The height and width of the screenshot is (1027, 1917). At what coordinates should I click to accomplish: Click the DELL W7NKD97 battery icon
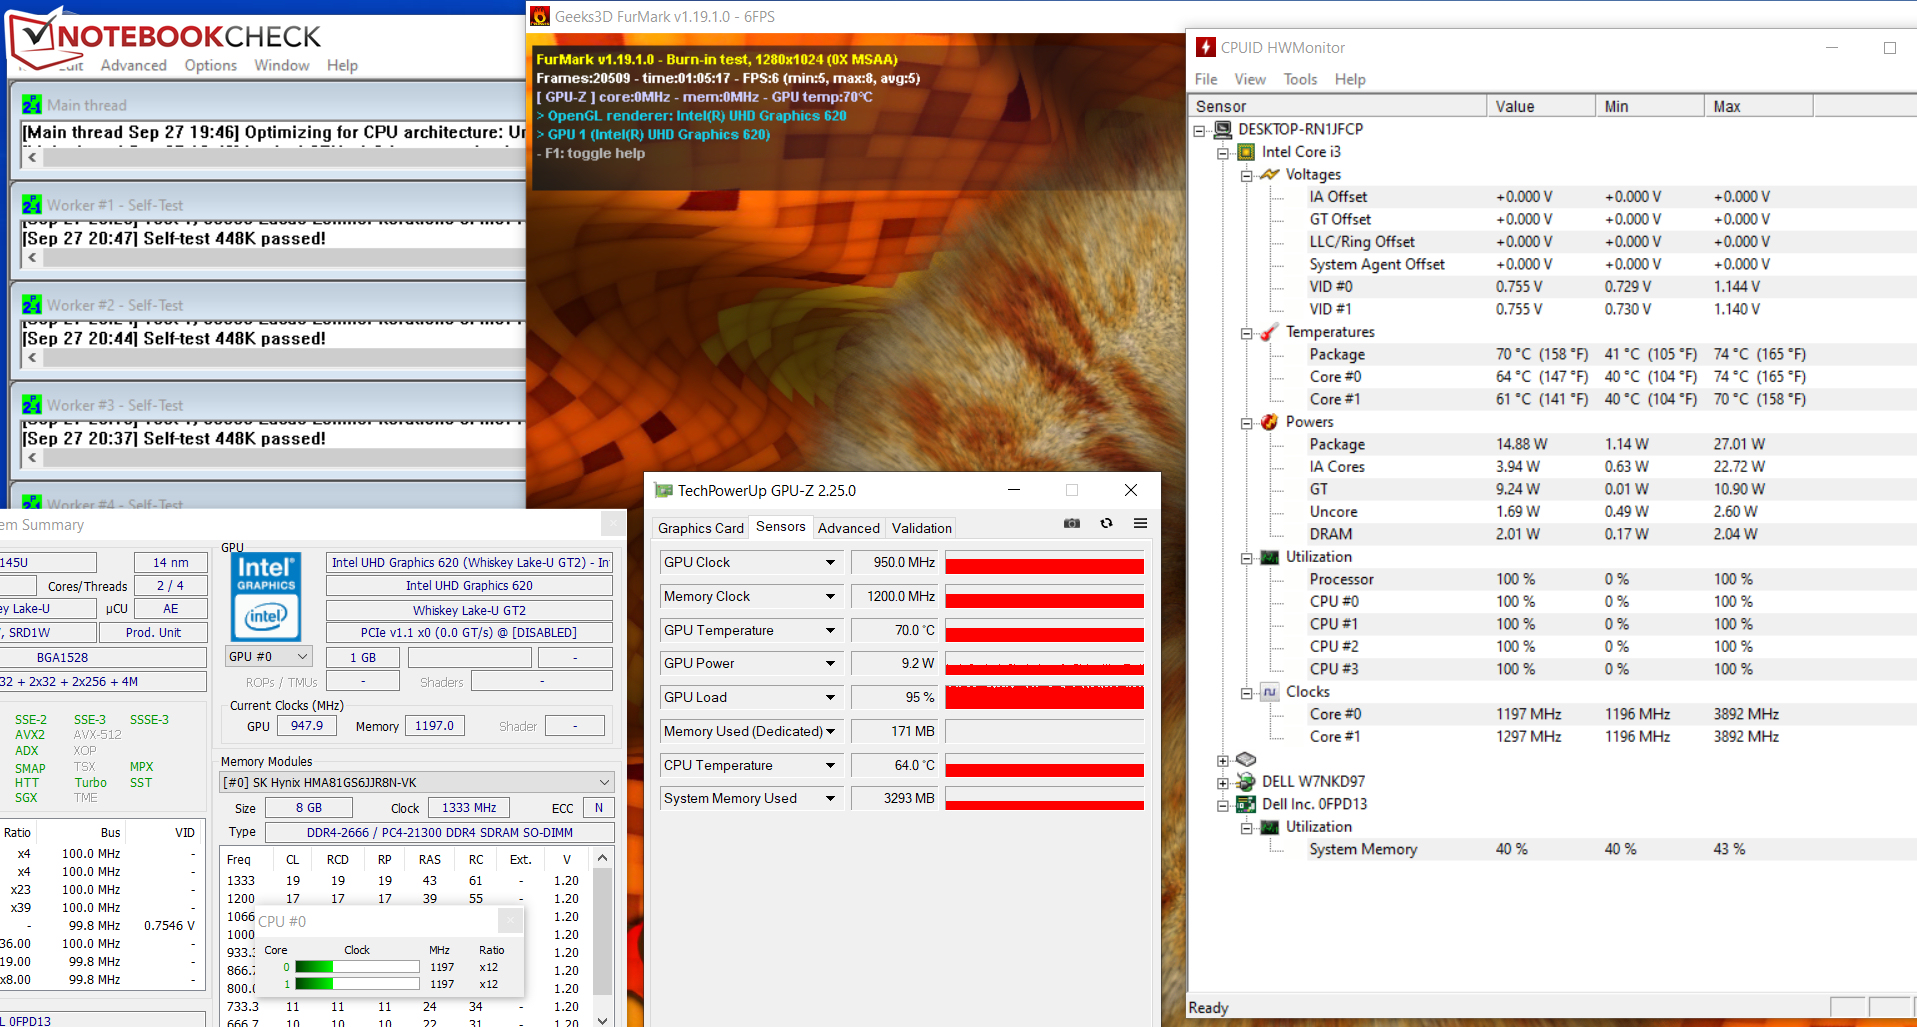click(x=1246, y=782)
